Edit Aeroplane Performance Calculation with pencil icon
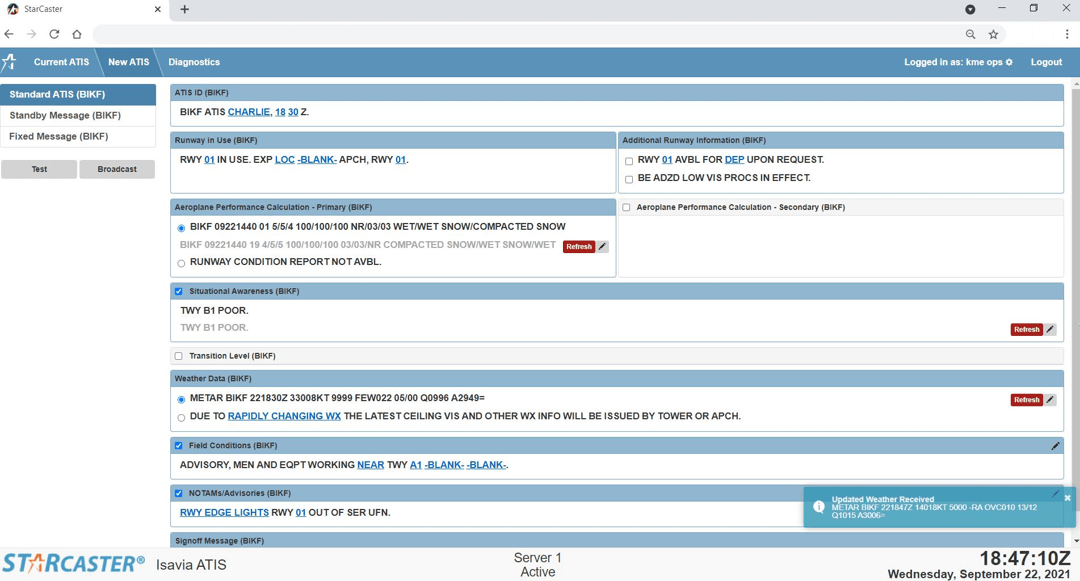1080x581 pixels. pyautogui.click(x=603, y=246)
